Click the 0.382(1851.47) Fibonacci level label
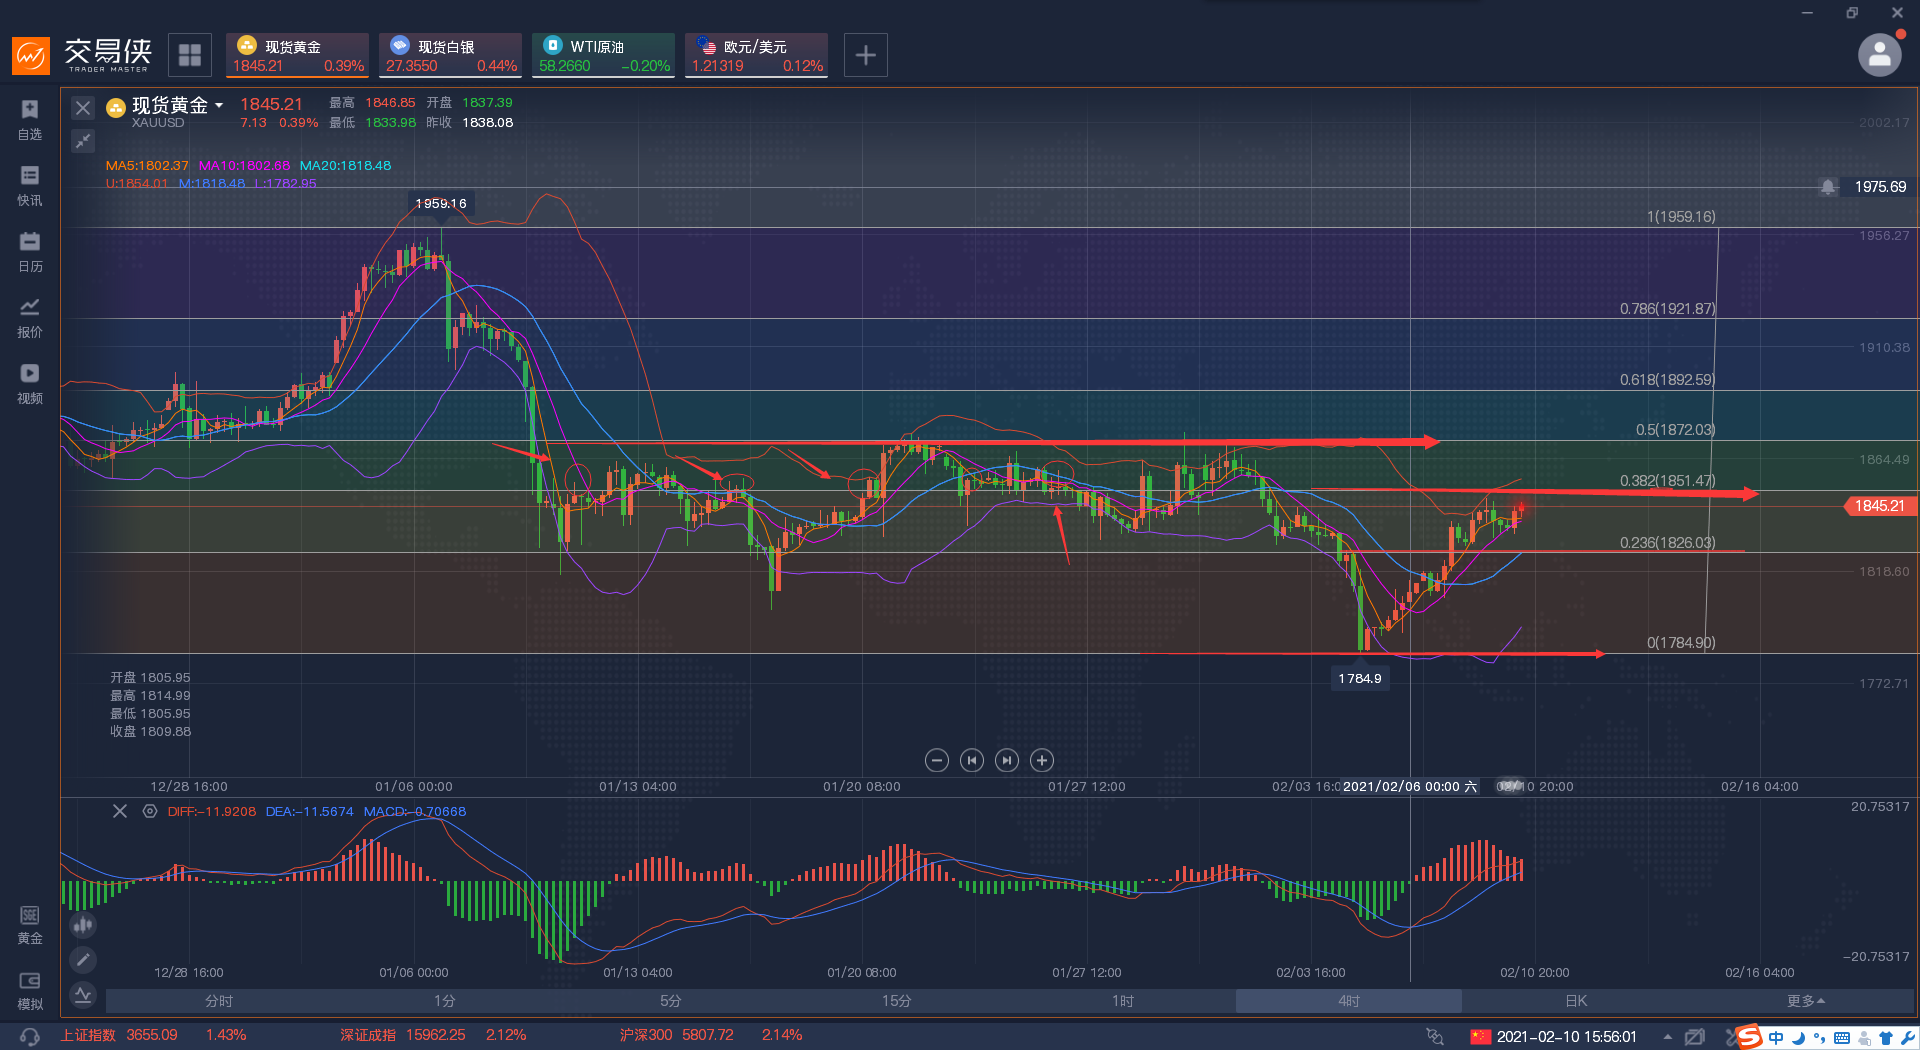This screenshot has width=1920, height=1050. [1667, 481]
